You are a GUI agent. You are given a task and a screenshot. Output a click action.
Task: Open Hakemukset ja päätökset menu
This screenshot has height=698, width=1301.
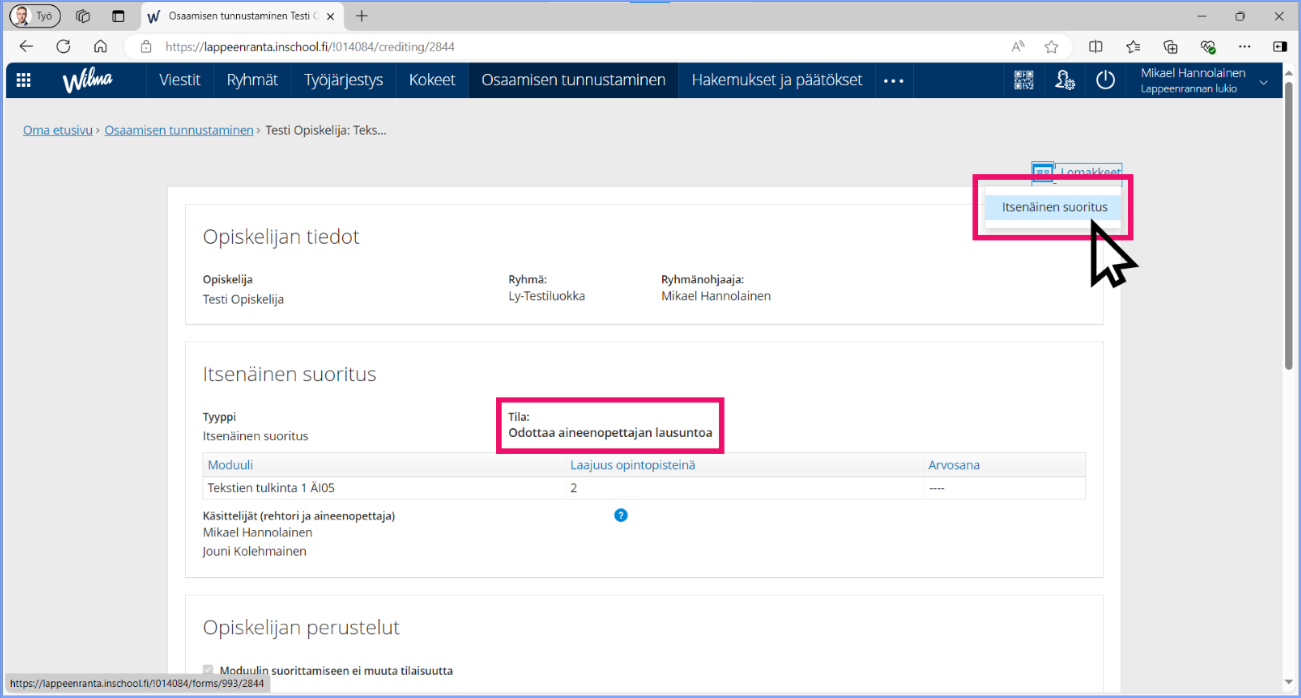[x=777, y=80]
